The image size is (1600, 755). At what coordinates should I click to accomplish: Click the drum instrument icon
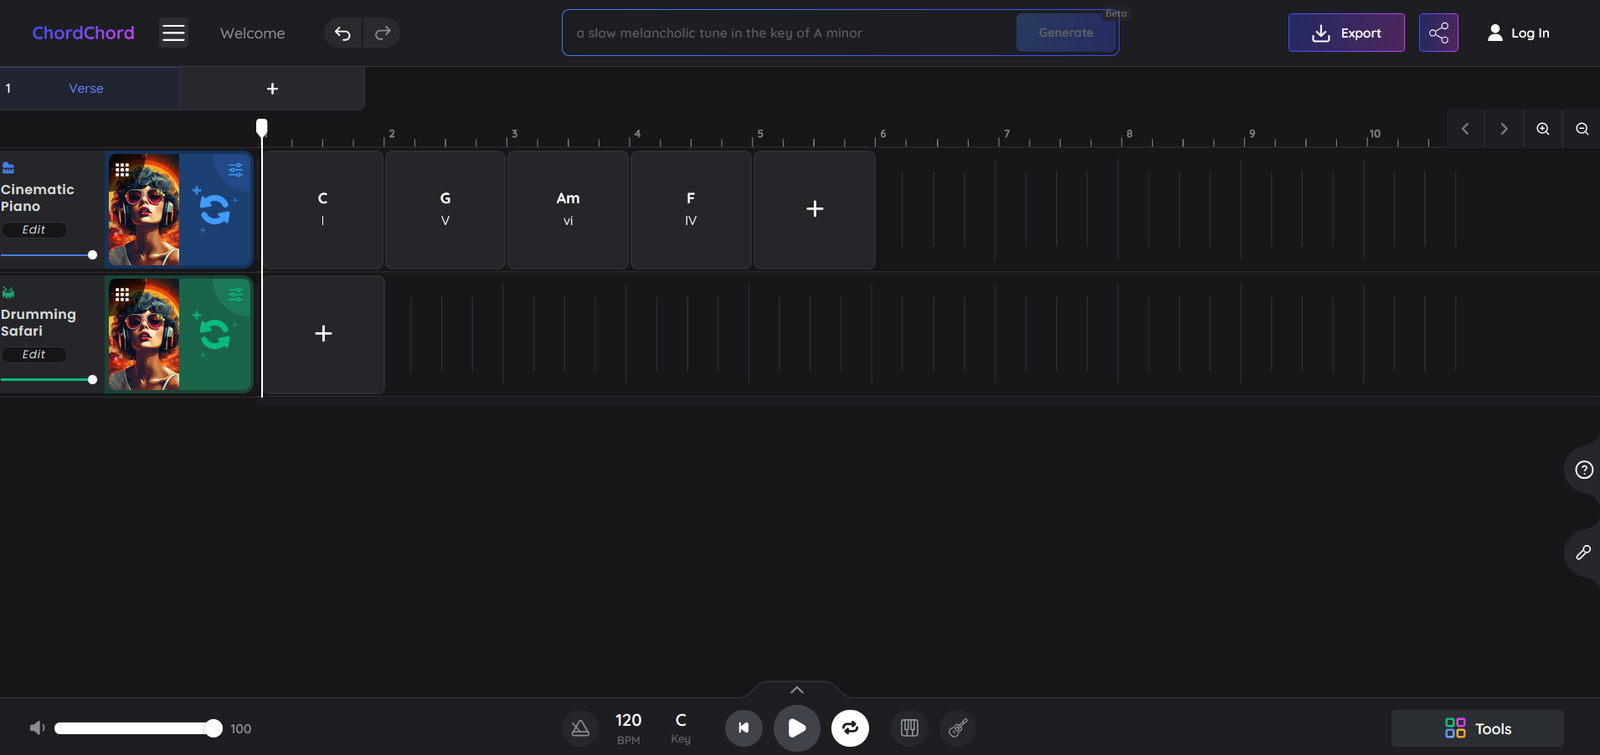coord(8,293)
